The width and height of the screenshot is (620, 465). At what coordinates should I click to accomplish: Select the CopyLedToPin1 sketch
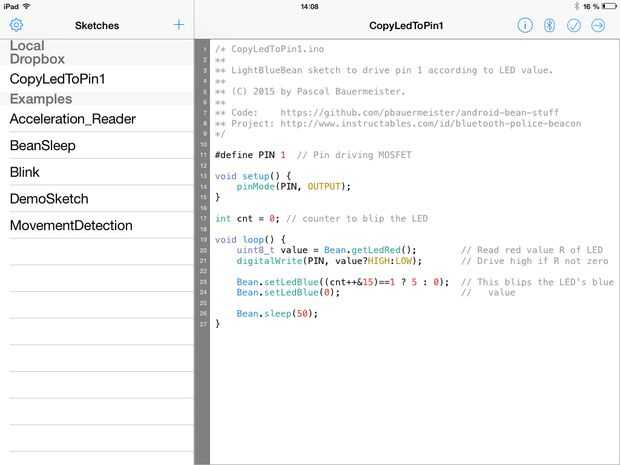click(x=58, y=79)
